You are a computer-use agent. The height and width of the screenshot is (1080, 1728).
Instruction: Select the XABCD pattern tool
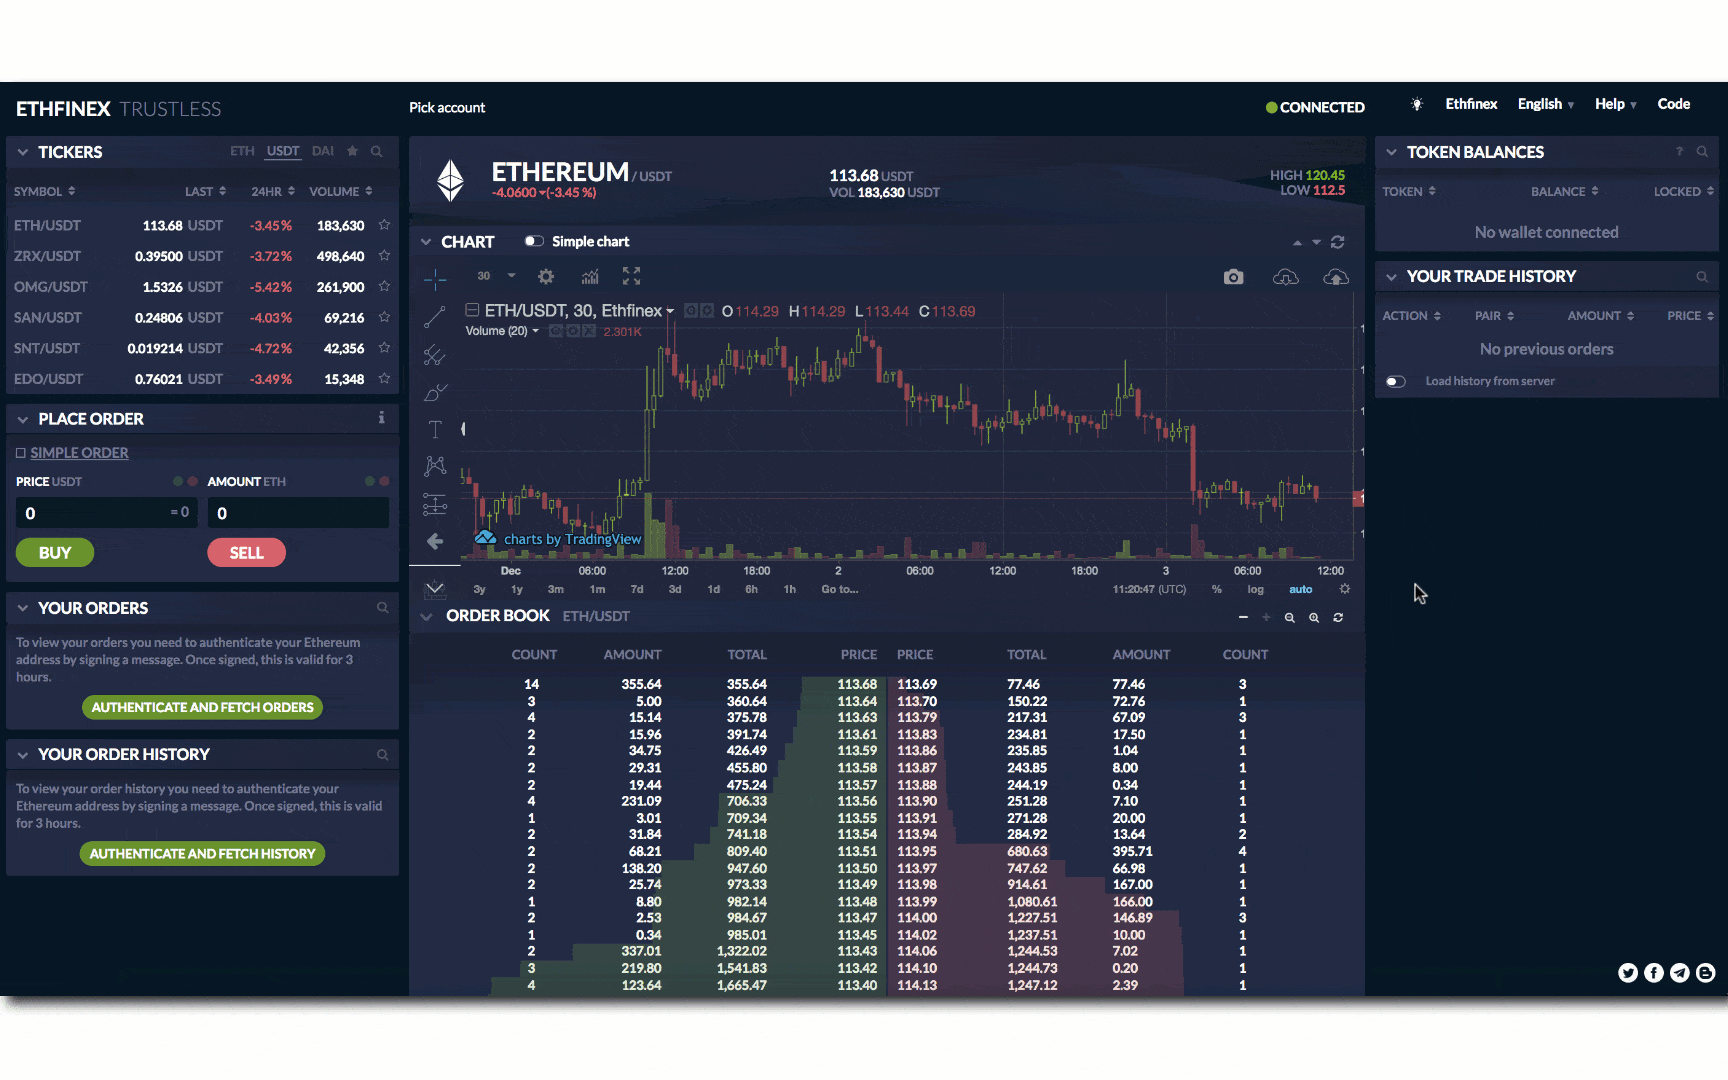[x=435, y=466]
